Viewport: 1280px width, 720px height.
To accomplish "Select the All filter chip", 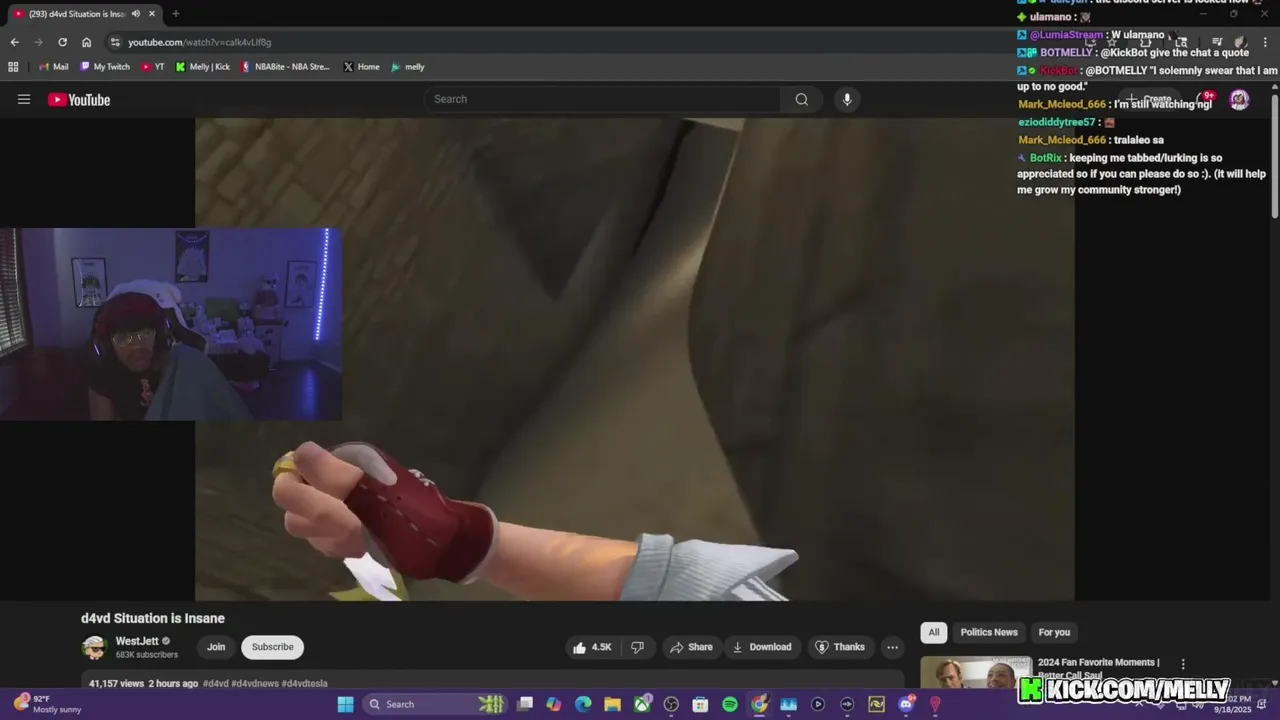I will pyautogui.click(x=933, y=632).
